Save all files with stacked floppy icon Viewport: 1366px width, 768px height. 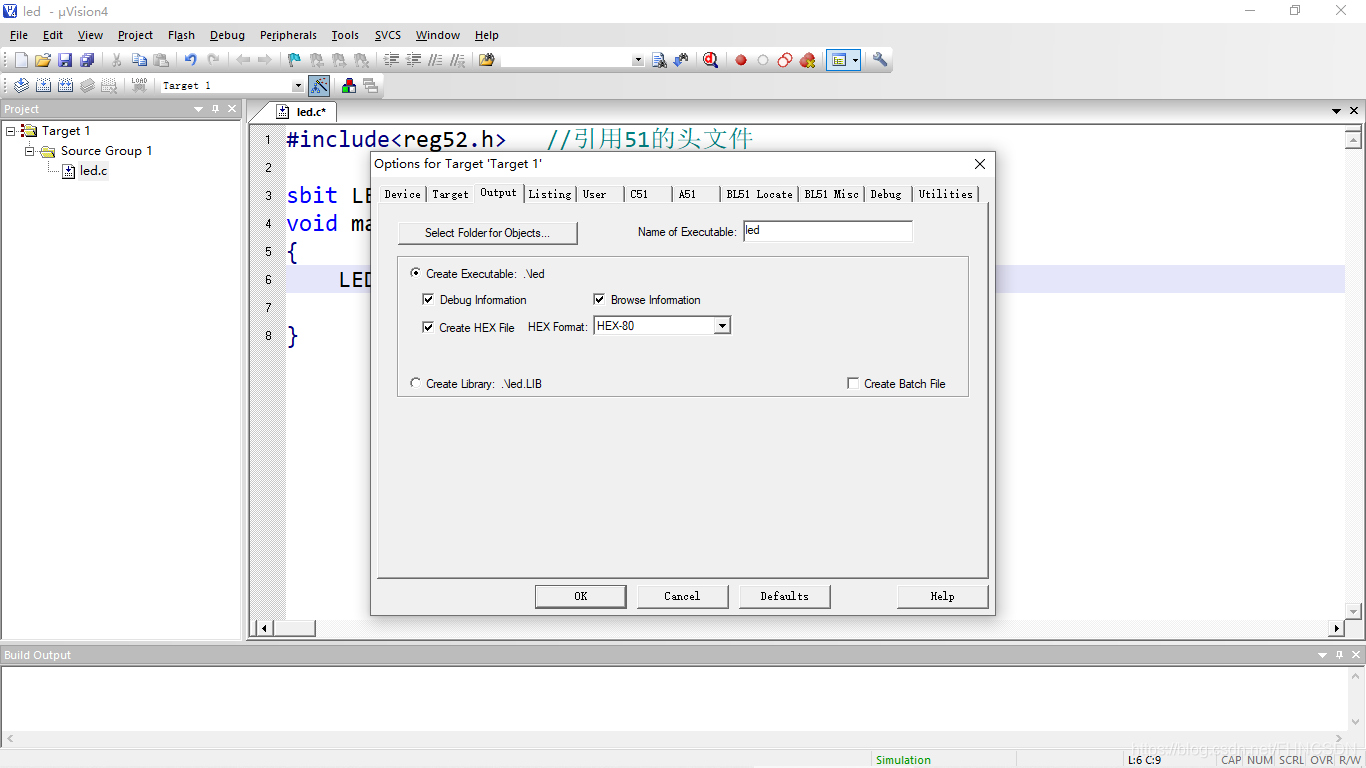click(87, 60)
